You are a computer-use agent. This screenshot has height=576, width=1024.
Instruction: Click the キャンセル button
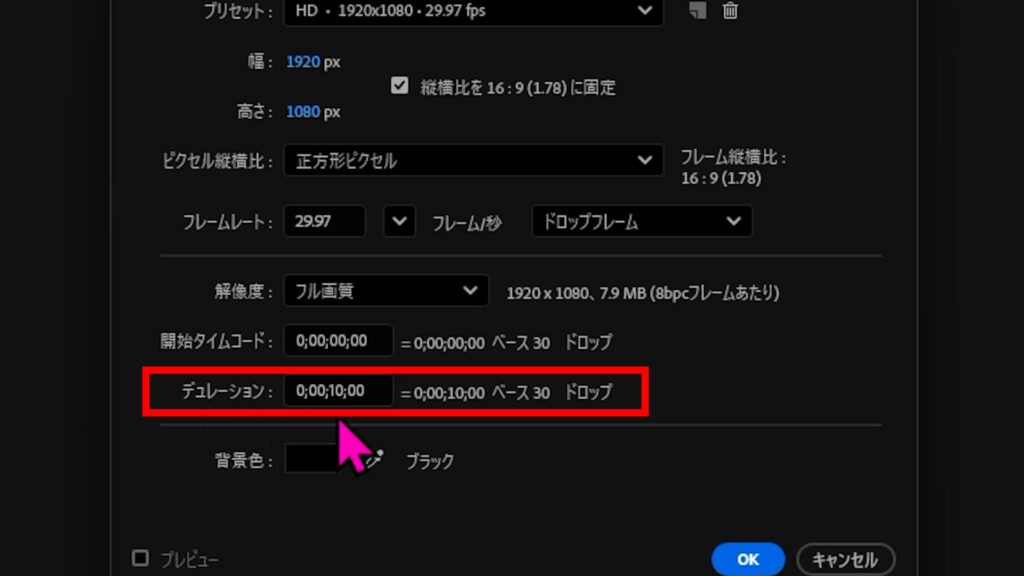pos(845,559)
